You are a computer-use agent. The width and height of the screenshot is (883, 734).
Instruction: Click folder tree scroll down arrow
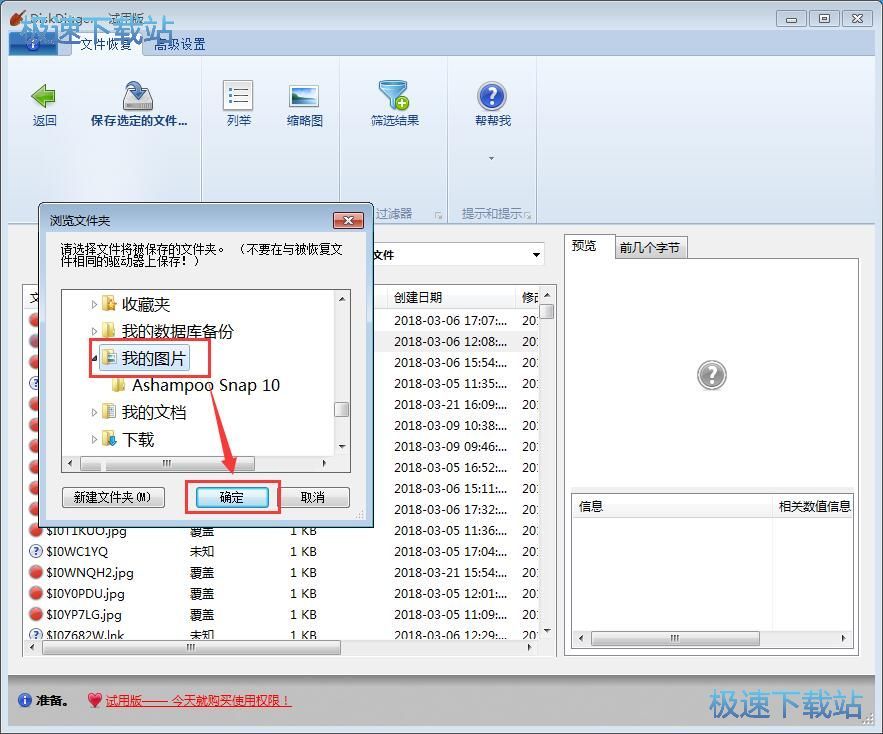click(x=342, y=447)
